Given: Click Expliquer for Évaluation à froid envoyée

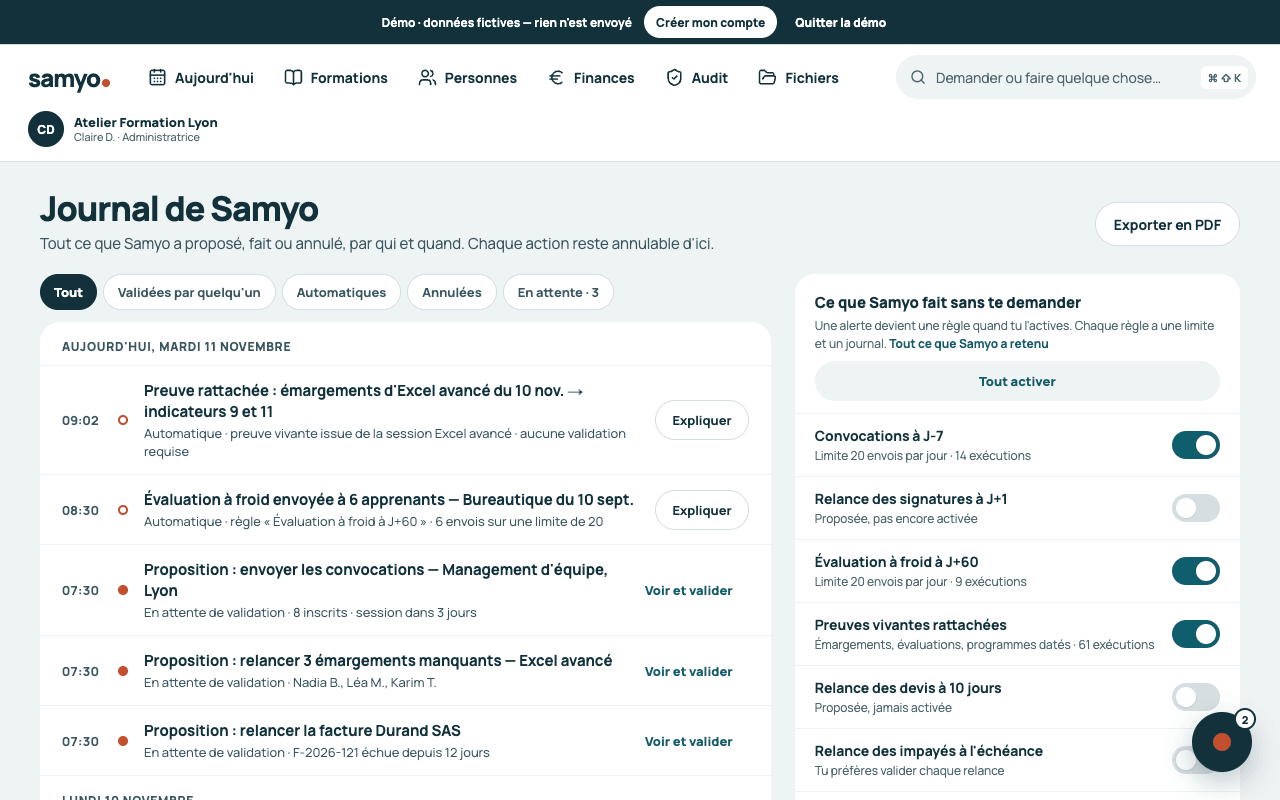Looking at the screenshot, I should click(702, 510).
